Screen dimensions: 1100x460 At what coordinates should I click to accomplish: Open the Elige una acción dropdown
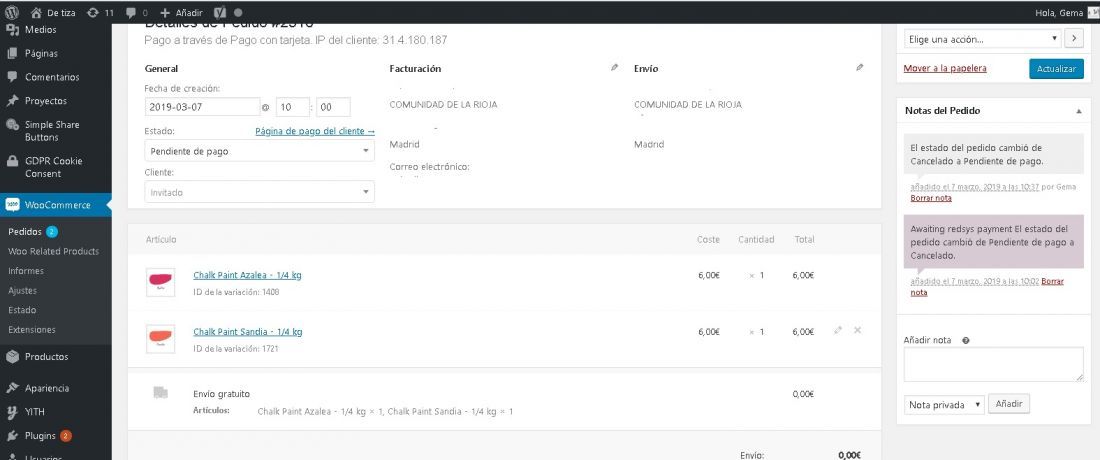click(x=982, y=39)
